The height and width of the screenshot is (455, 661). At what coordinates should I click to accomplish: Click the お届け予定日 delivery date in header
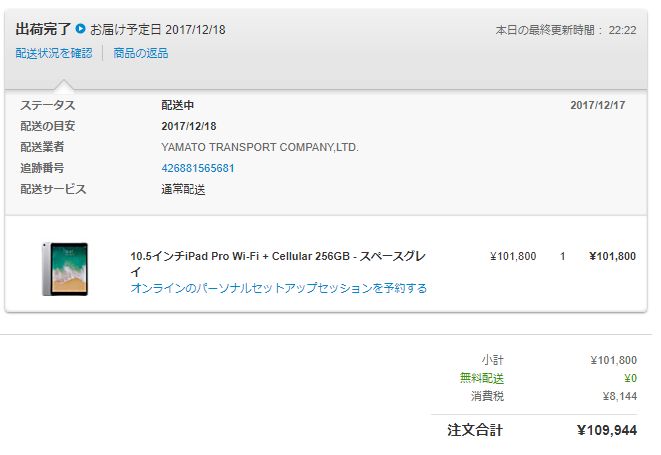[x=158, y=29]
